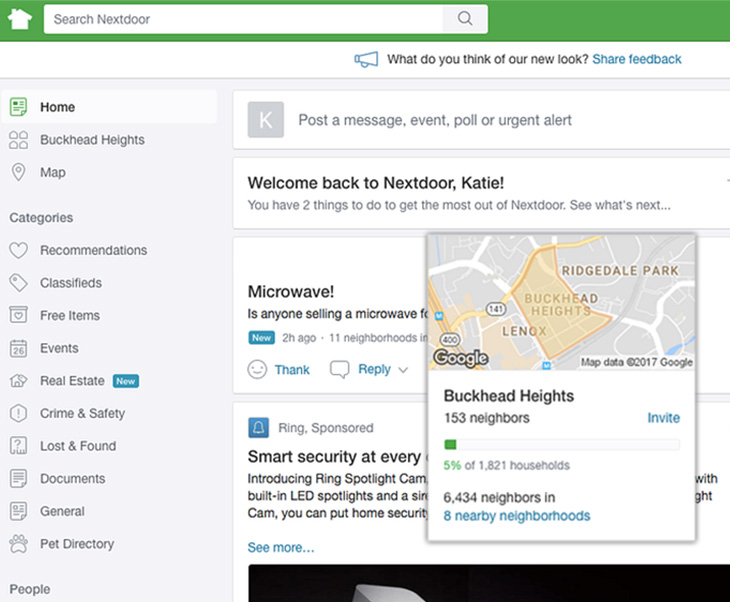
Task: Select Lost & Found category
Action: tap(78, 446)
